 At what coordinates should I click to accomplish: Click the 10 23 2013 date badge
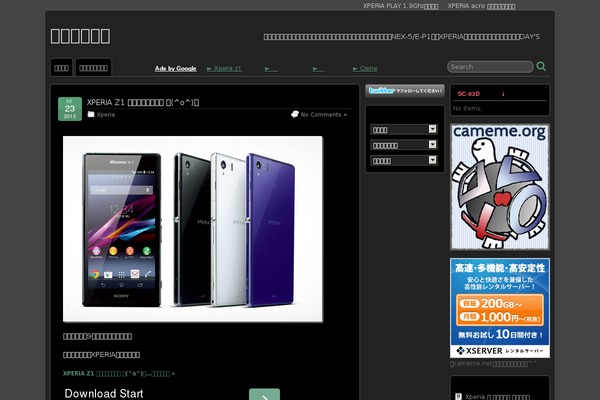point(70,109)
